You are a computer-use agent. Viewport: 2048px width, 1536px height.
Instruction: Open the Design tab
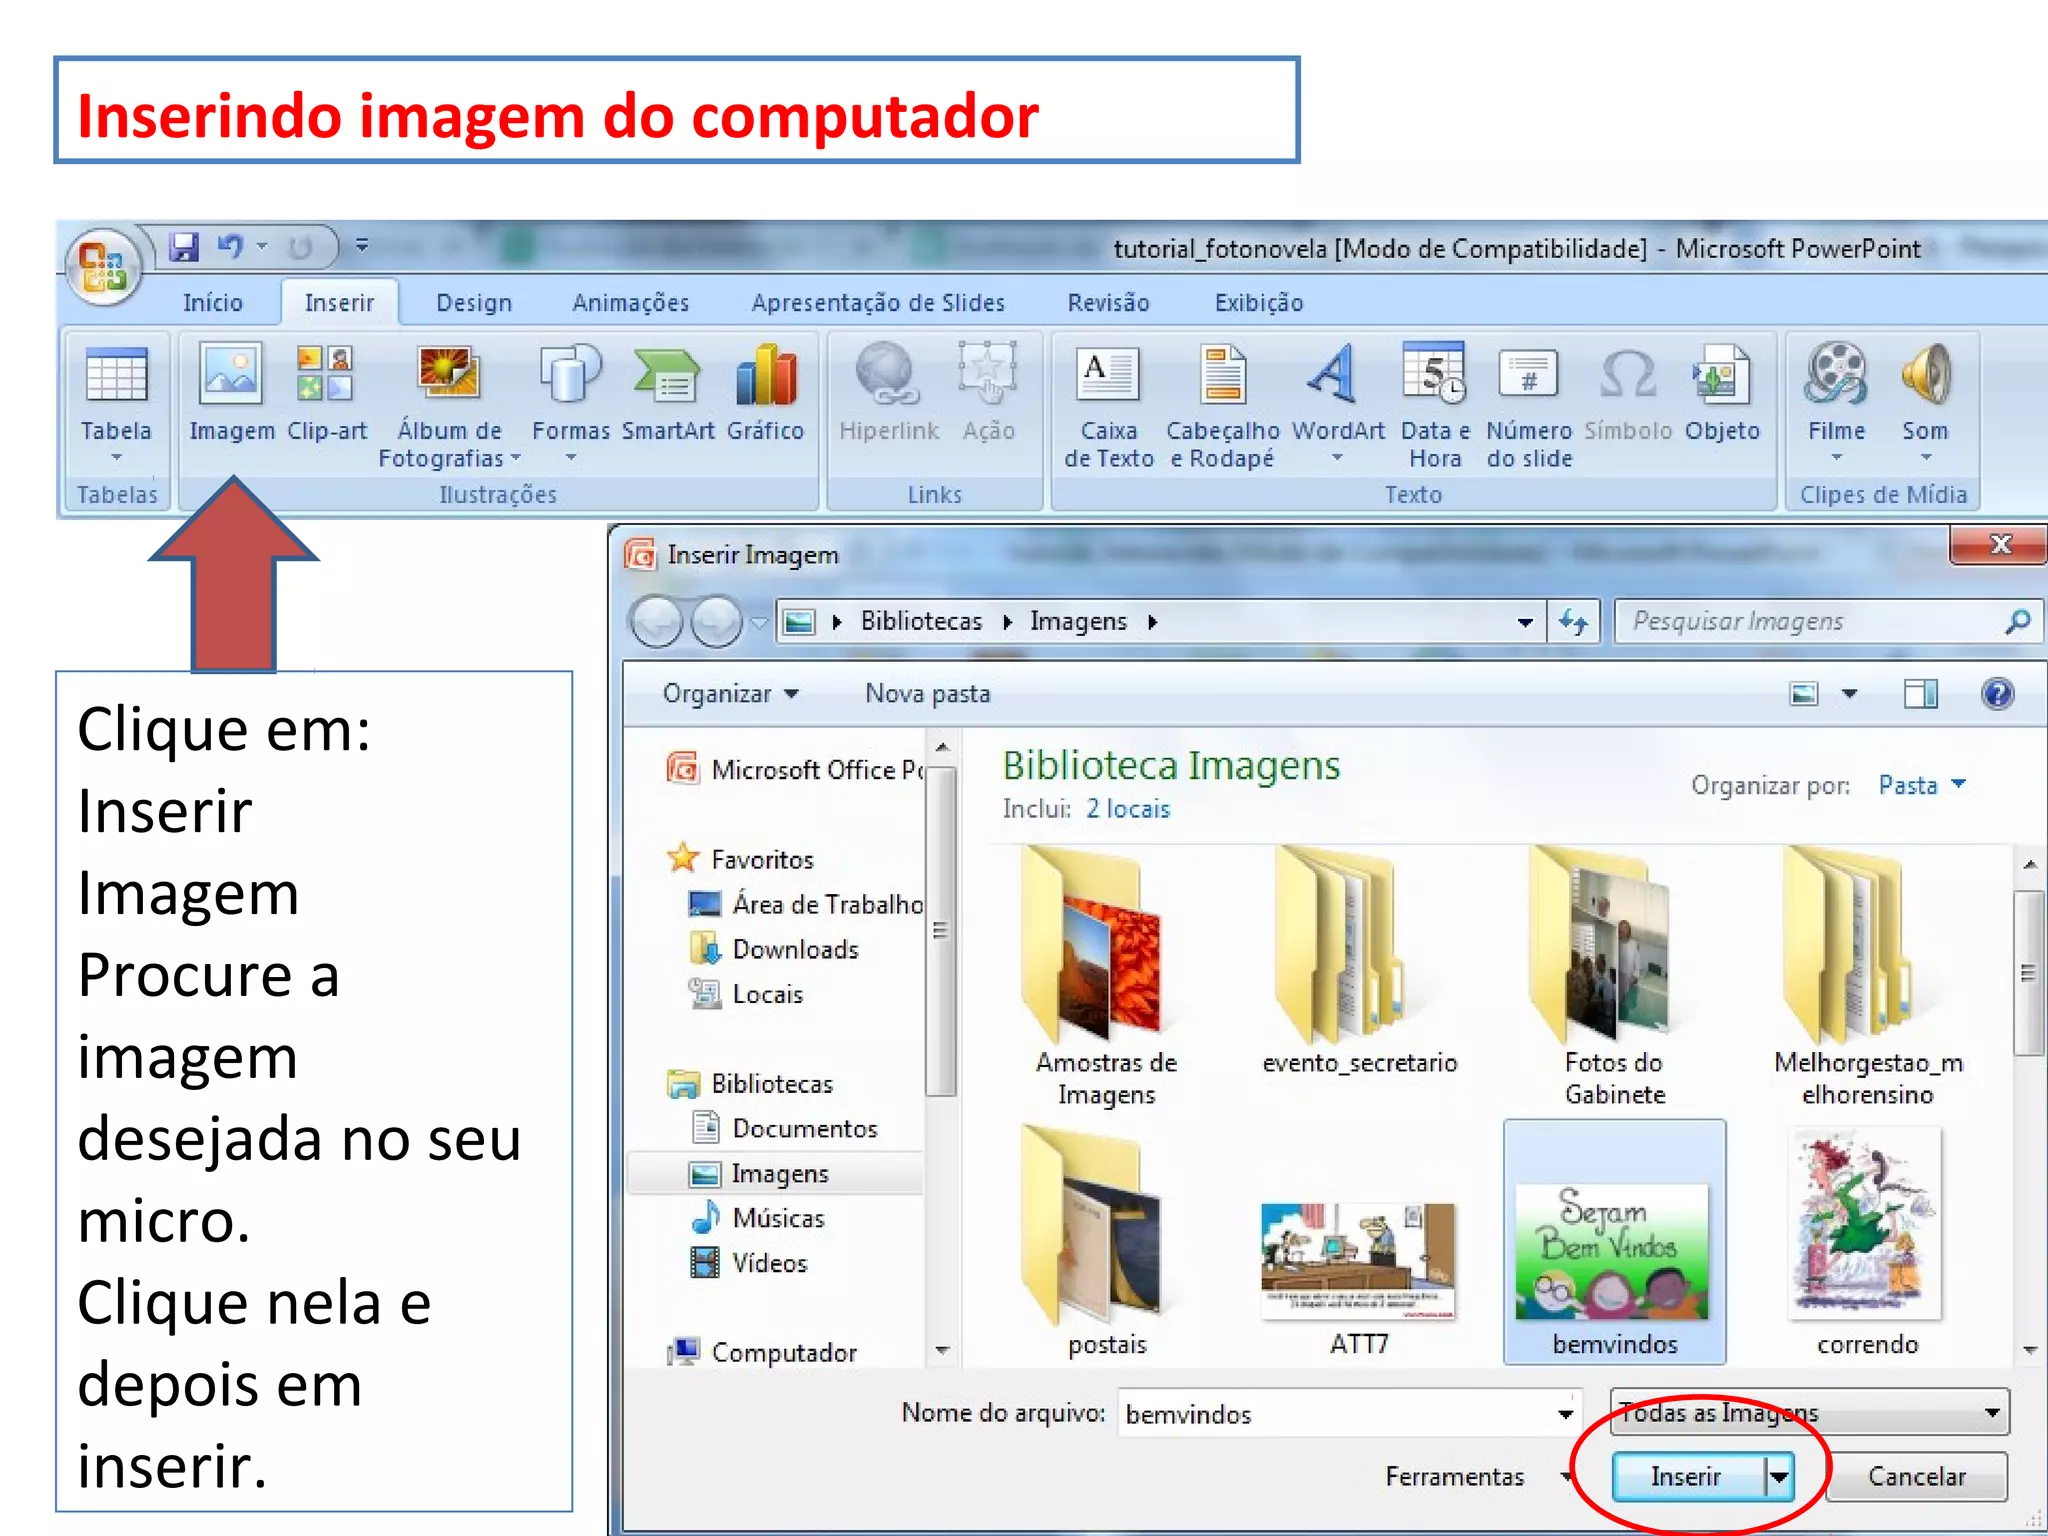click(474, 302)
